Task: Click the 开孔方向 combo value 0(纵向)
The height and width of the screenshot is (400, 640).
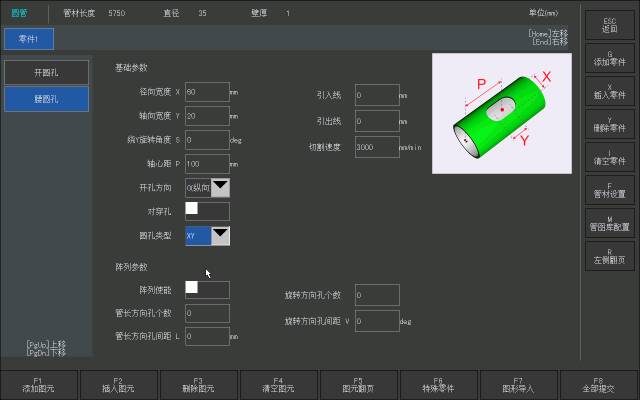Action: (x=198, y=187)
